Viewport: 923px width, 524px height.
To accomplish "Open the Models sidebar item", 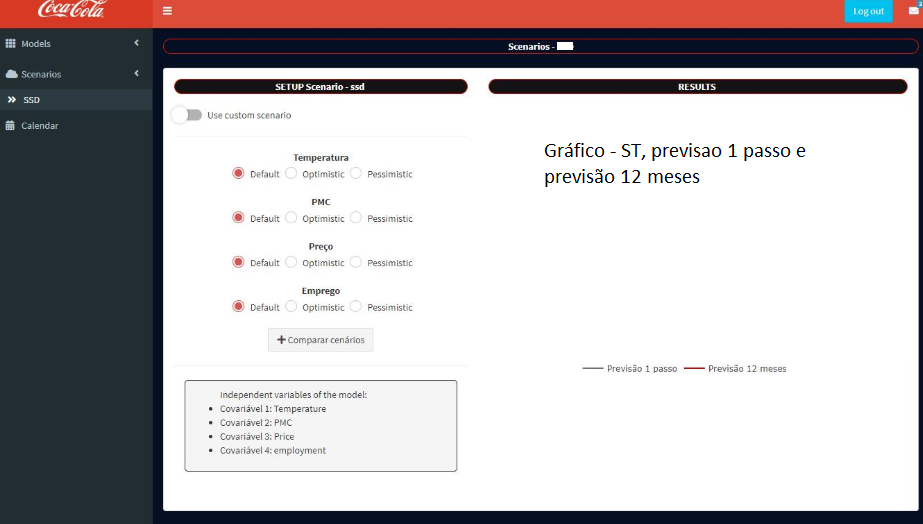I will coord(76,44).
